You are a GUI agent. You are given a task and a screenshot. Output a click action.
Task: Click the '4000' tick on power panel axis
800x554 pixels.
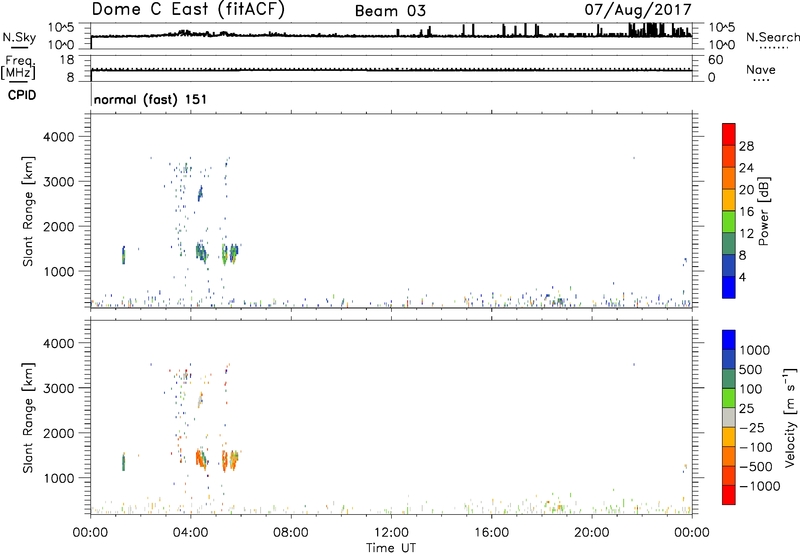click(x=59, y=137)
